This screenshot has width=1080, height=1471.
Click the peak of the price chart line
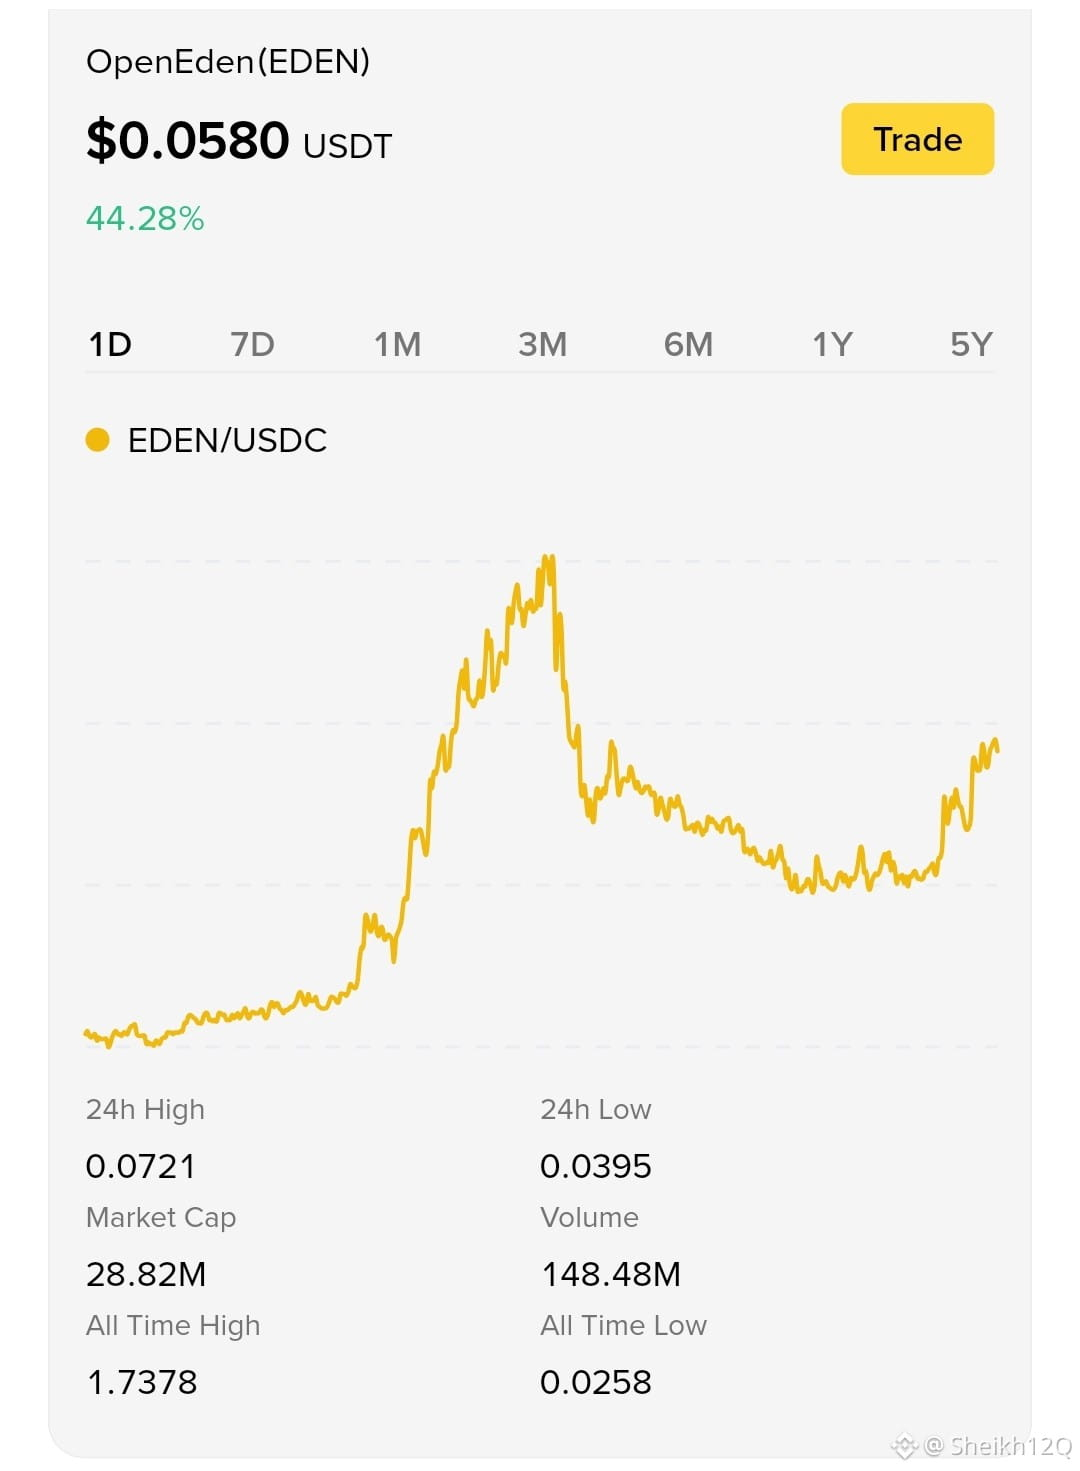pos(547,559)
